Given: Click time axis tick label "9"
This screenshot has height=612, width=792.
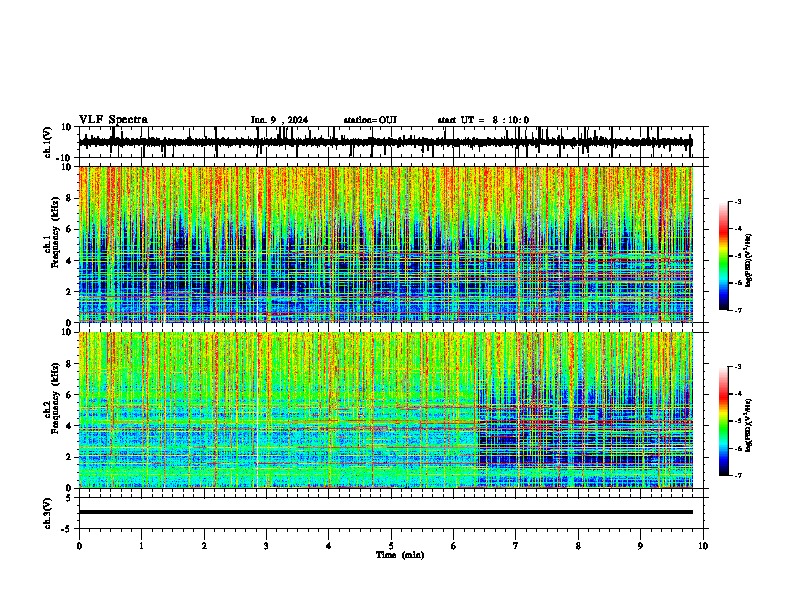Looking at the screenshot, I should [x=640, y=546].
